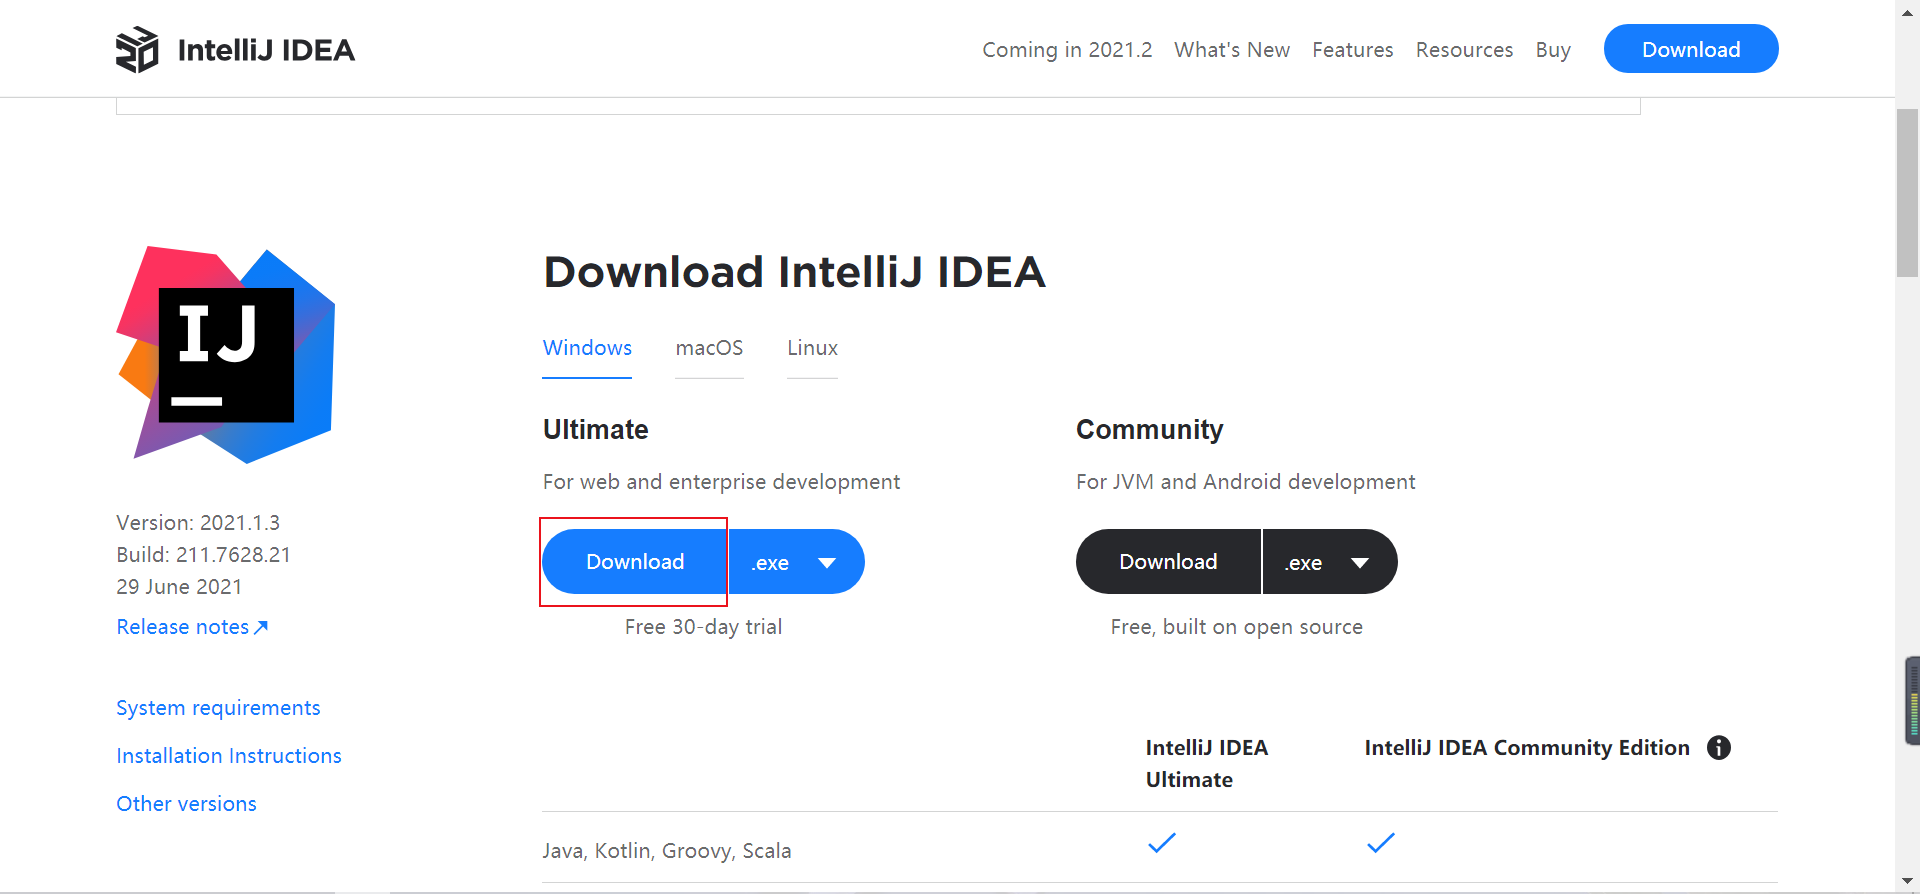
Task: Click the 'Download IntelliJ IDEA' heading
Action: pos(794,272)
